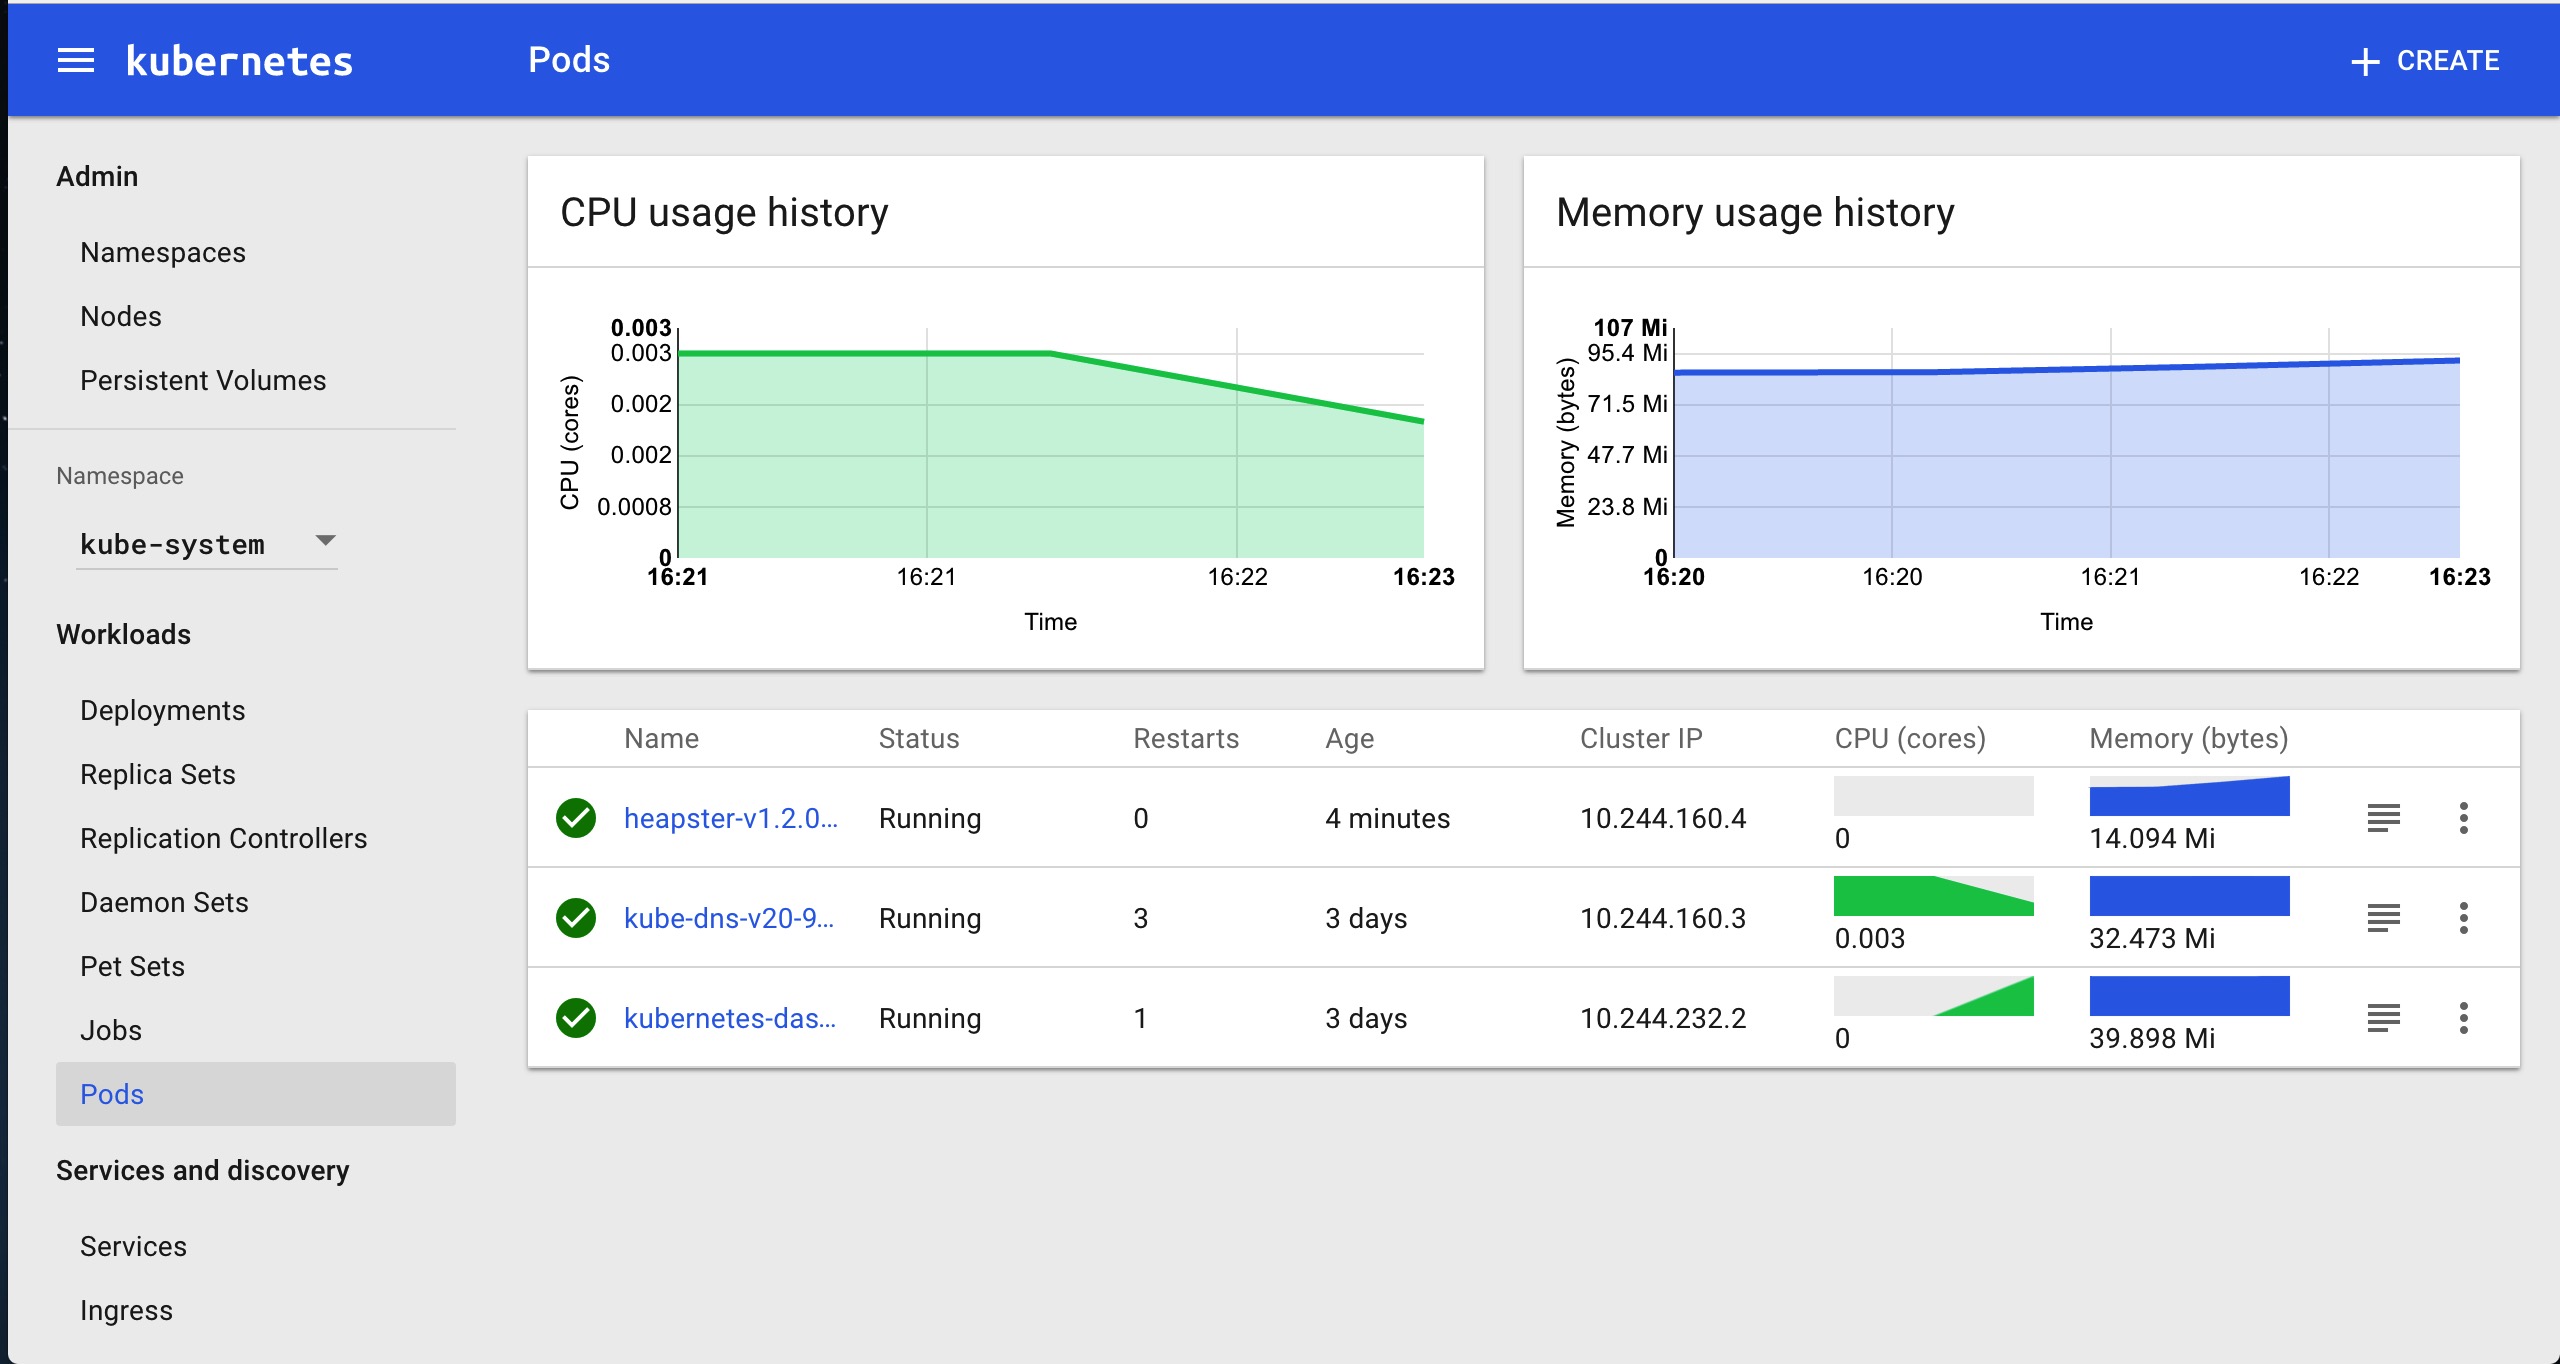Click the vertical dots menu for heapster pod
The image size is (2560, 1364).
(2463, 817)
